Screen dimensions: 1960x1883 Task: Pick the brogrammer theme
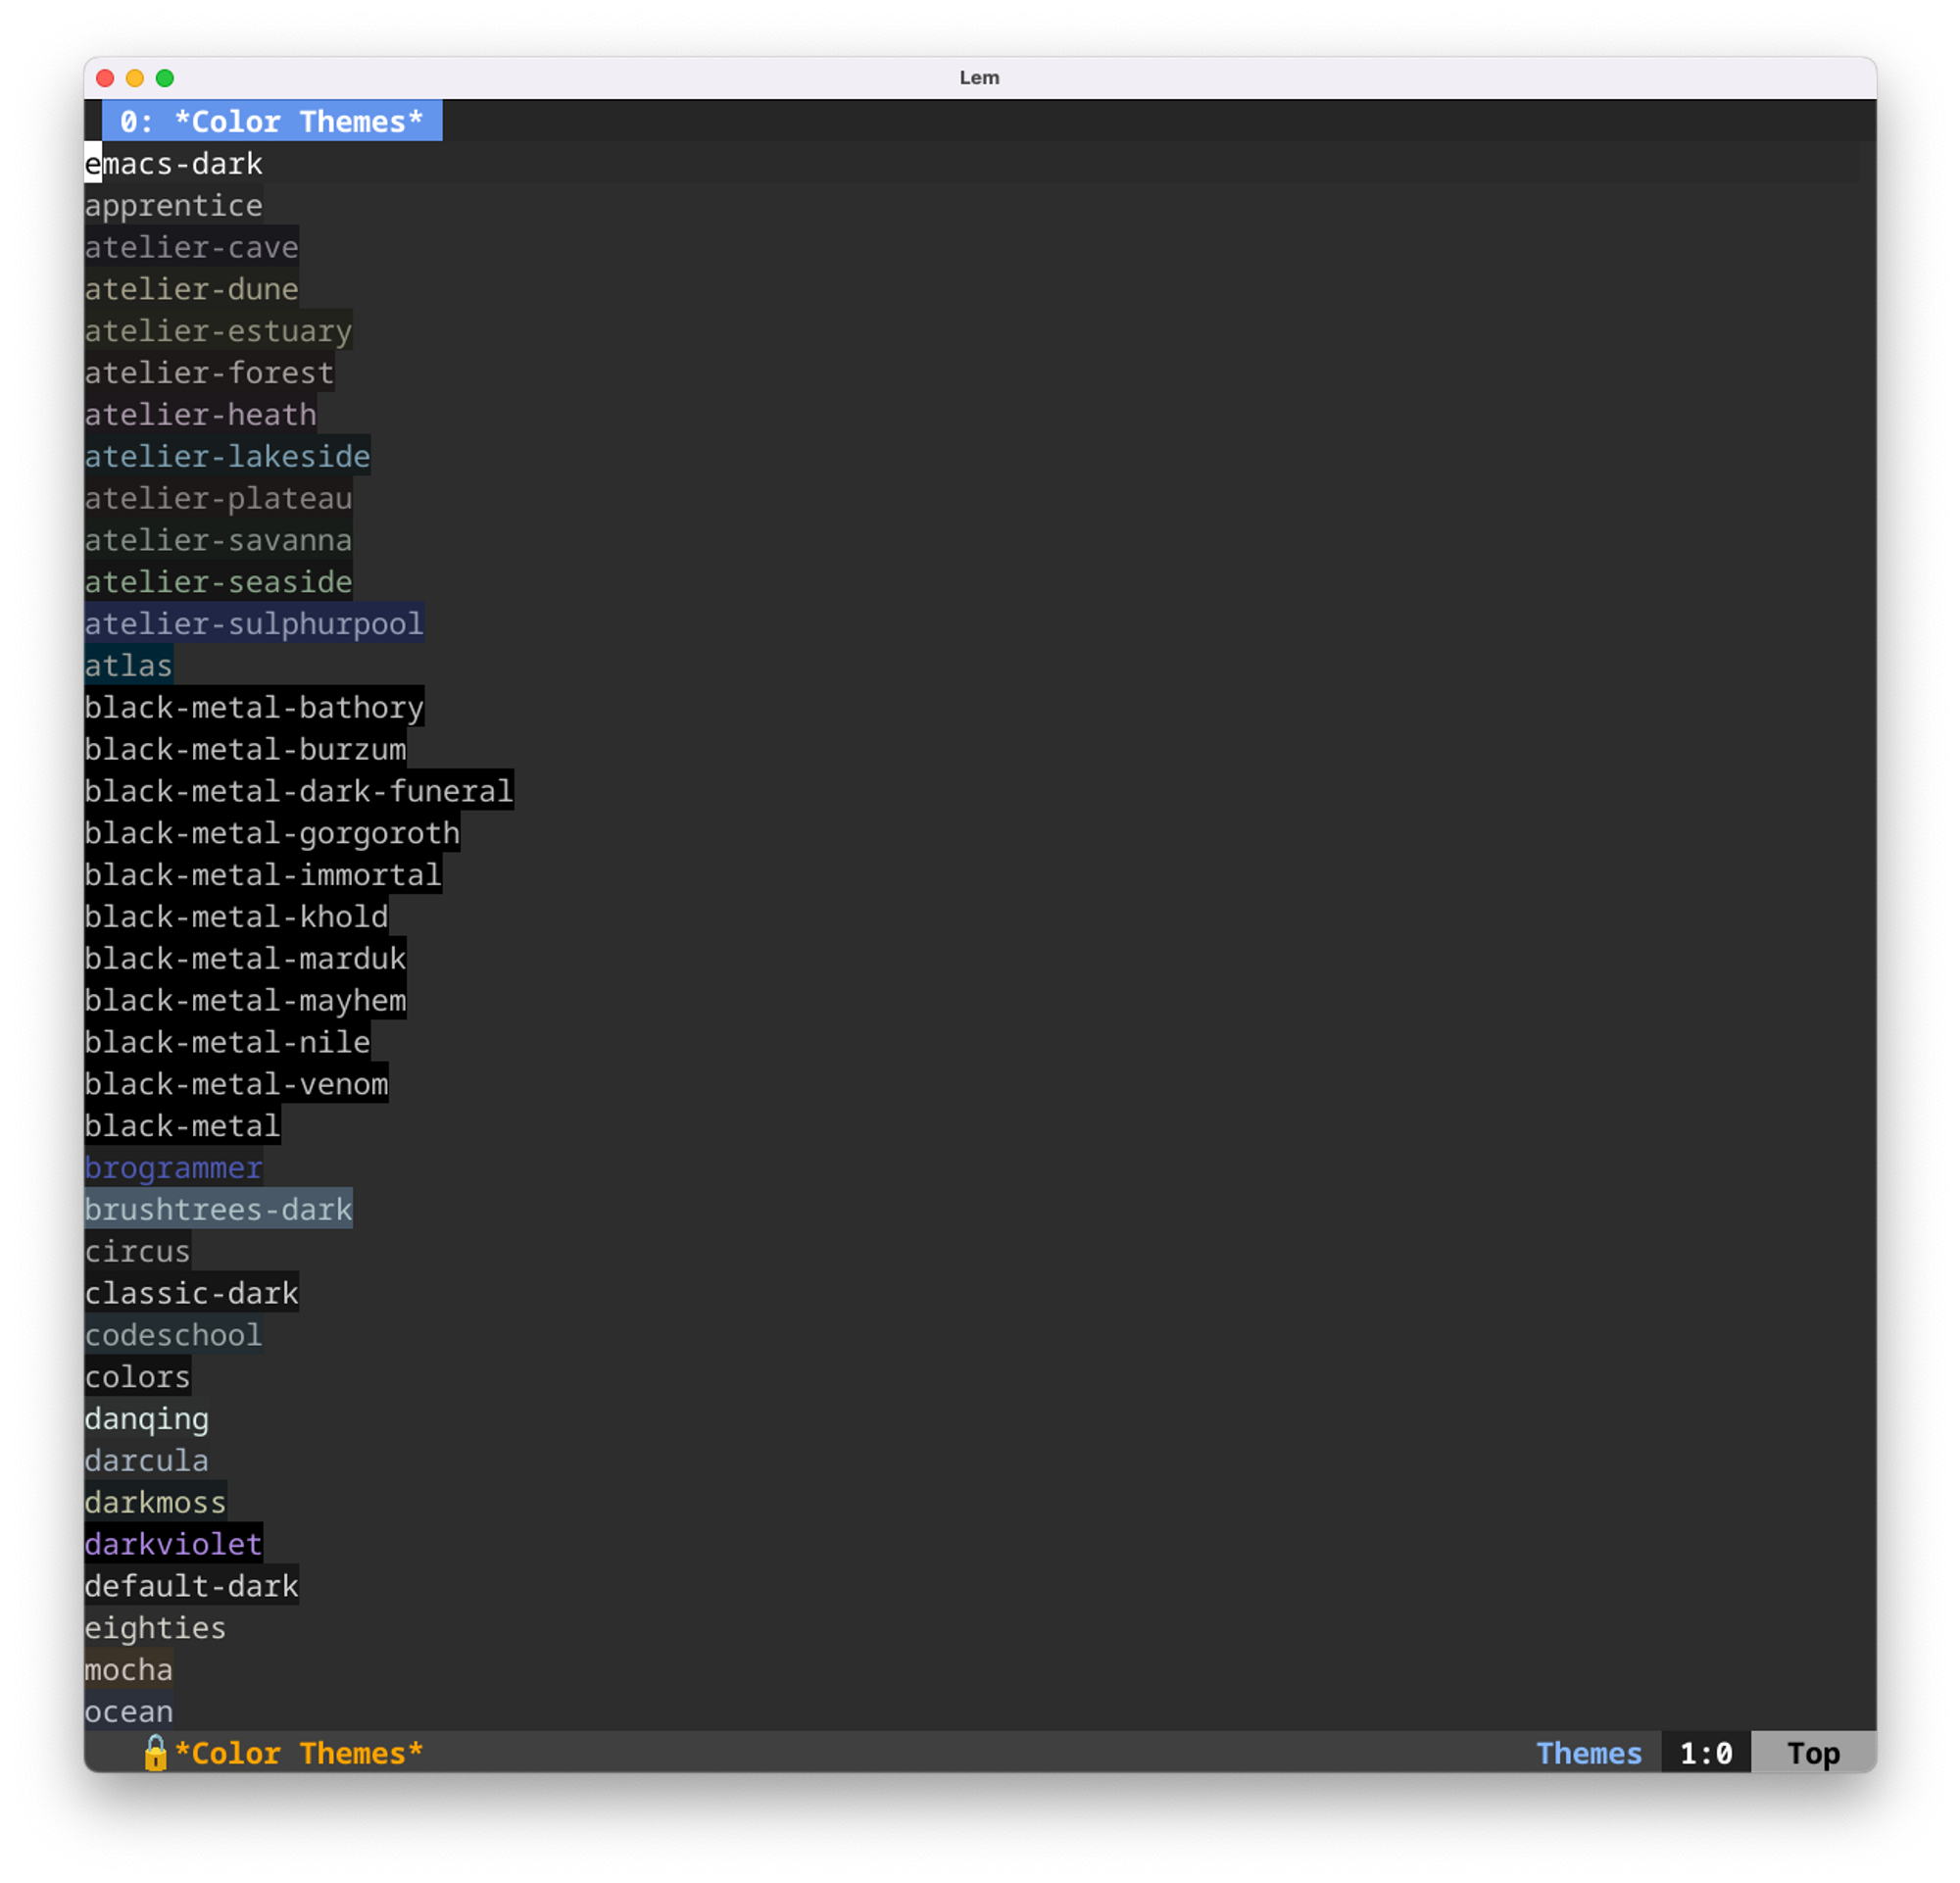tap(174, 1168)
